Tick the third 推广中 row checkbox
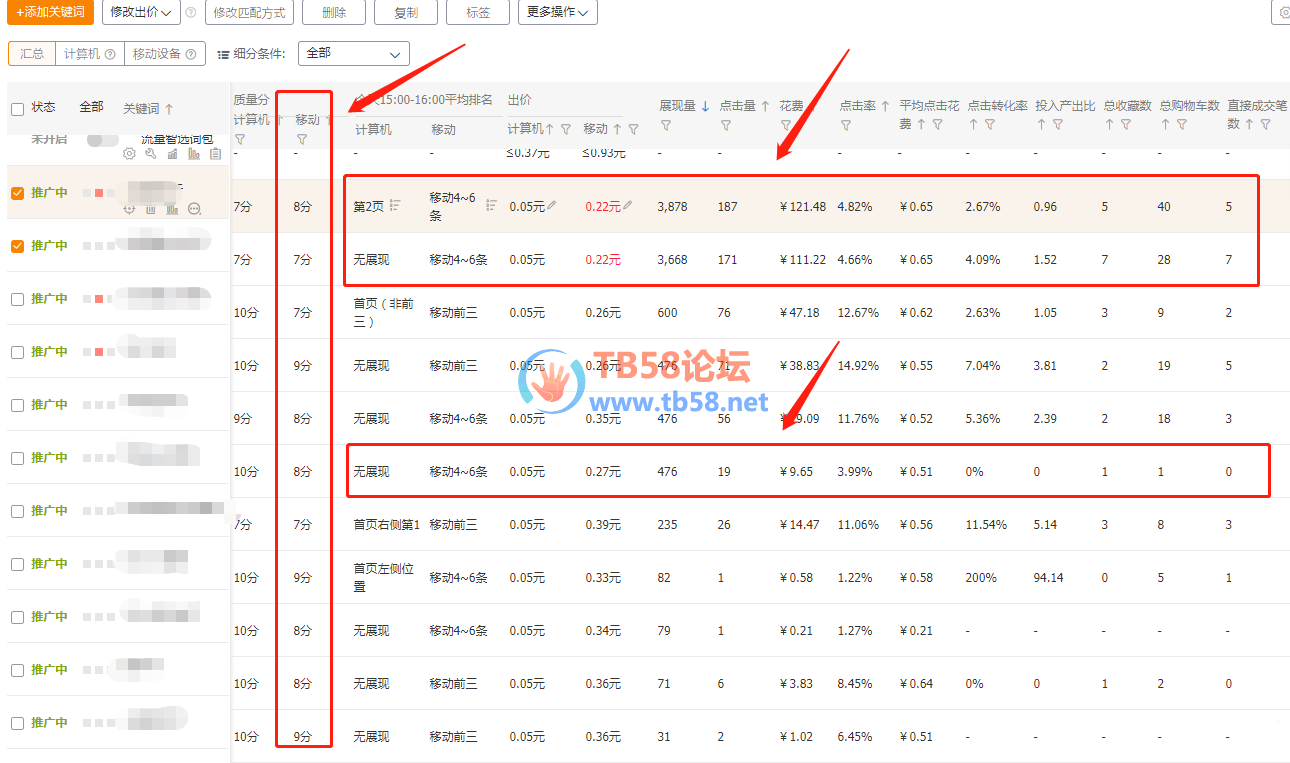 click(x=17, y=299)
